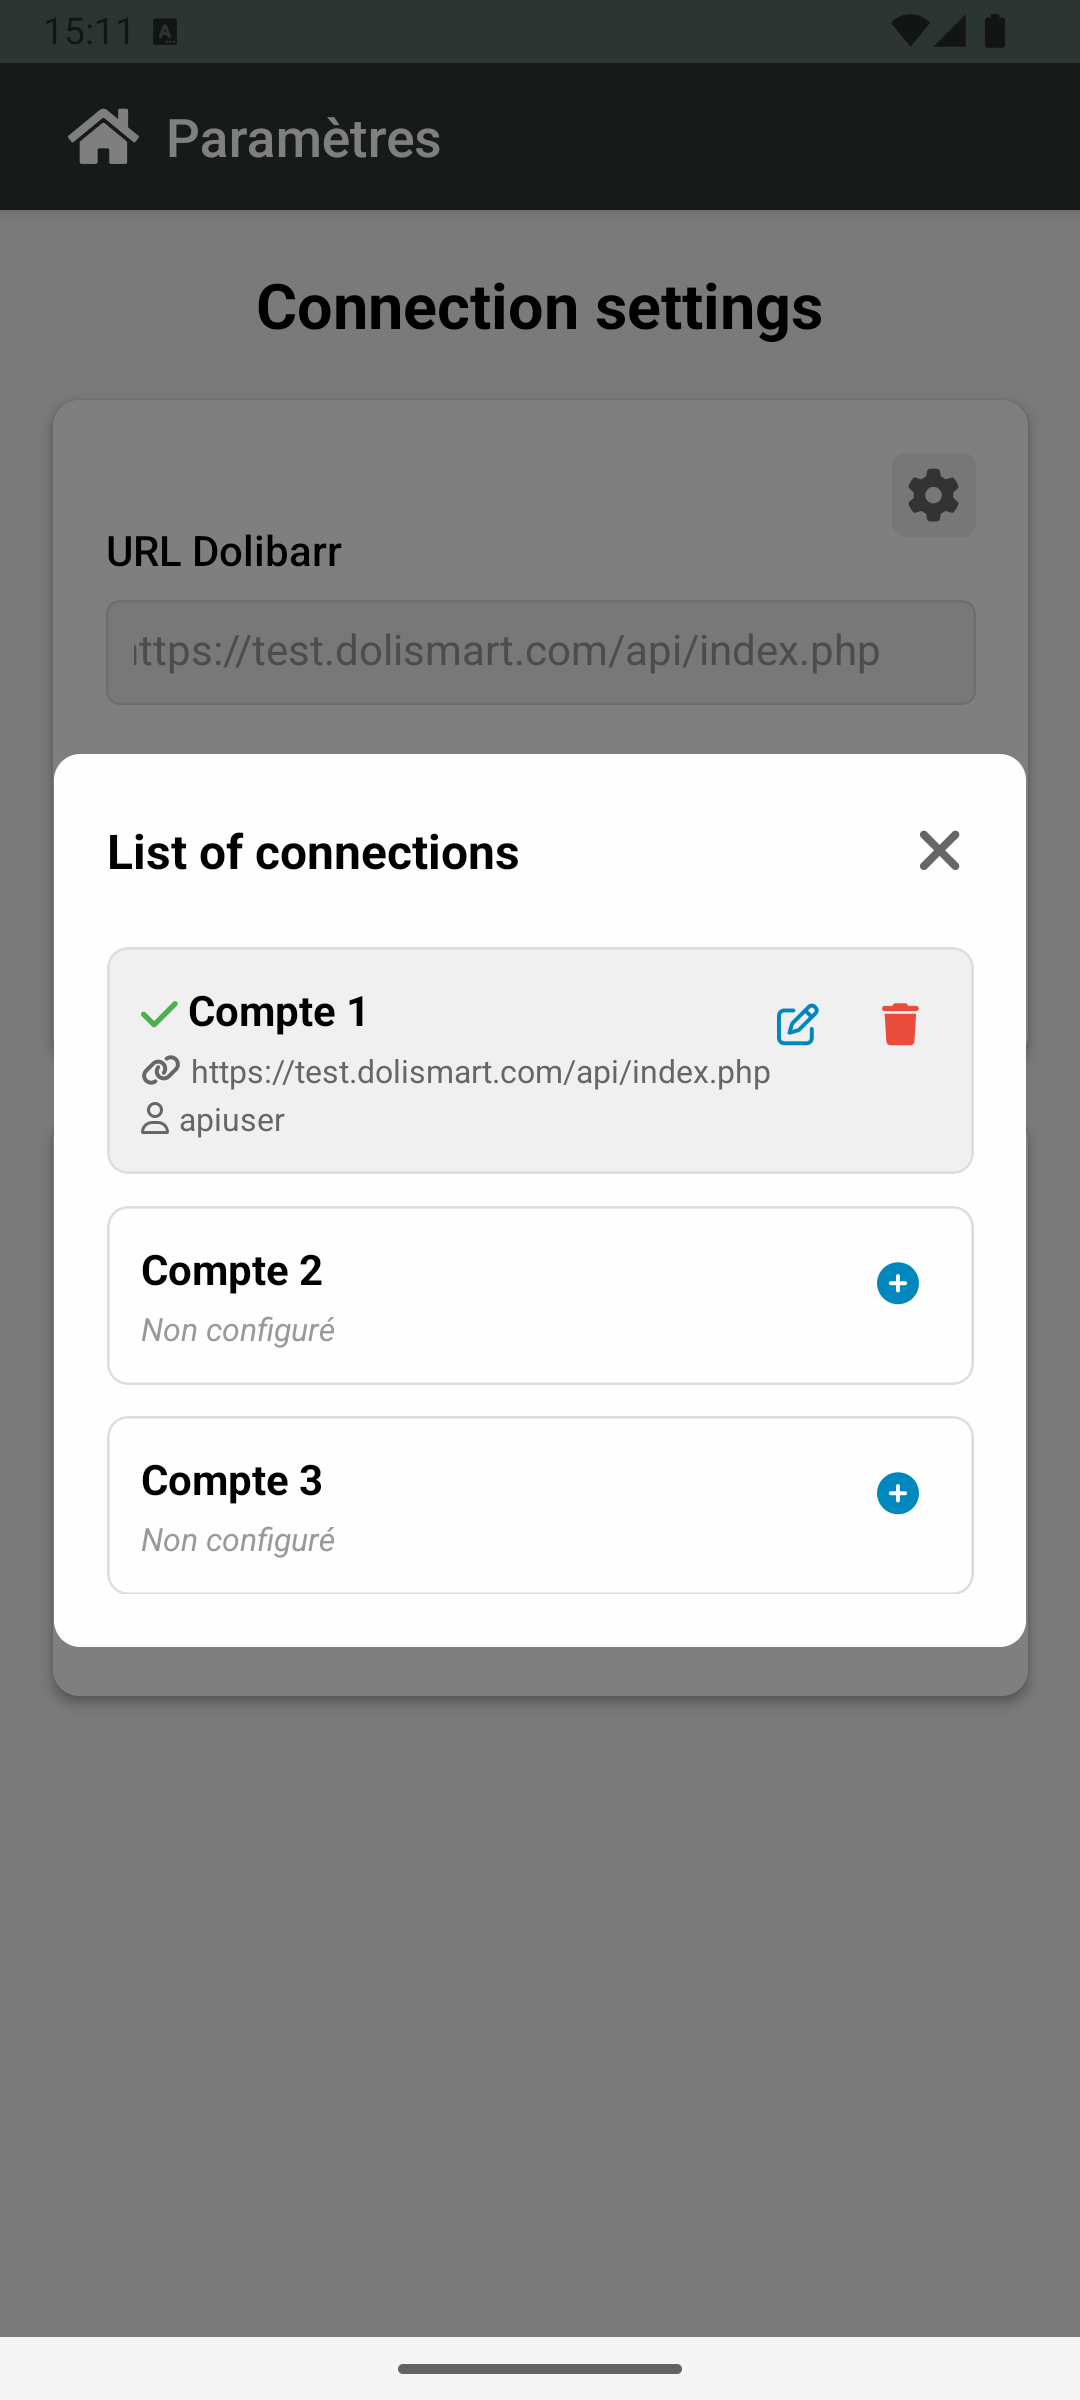Tap the home icon in header
The width and height of the screenshot is (1080, 2400).
[103, 136]
